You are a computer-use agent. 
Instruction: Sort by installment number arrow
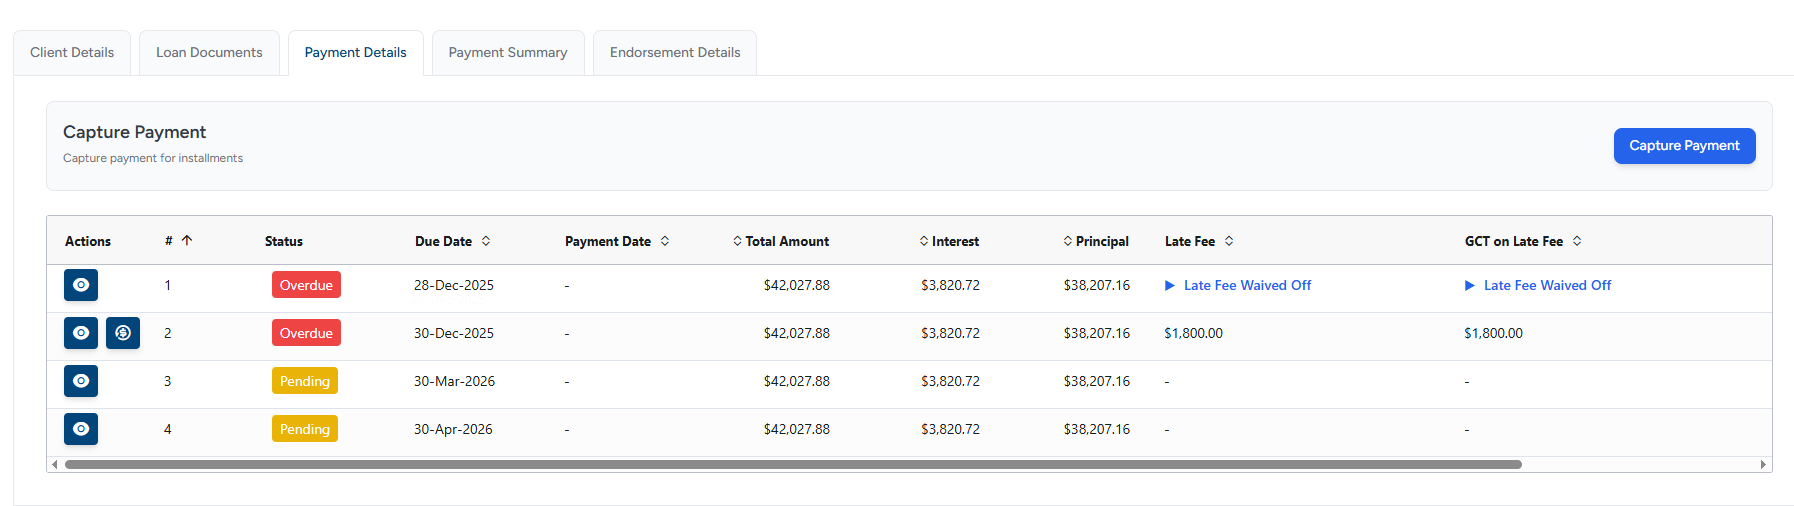pos(187,241)
